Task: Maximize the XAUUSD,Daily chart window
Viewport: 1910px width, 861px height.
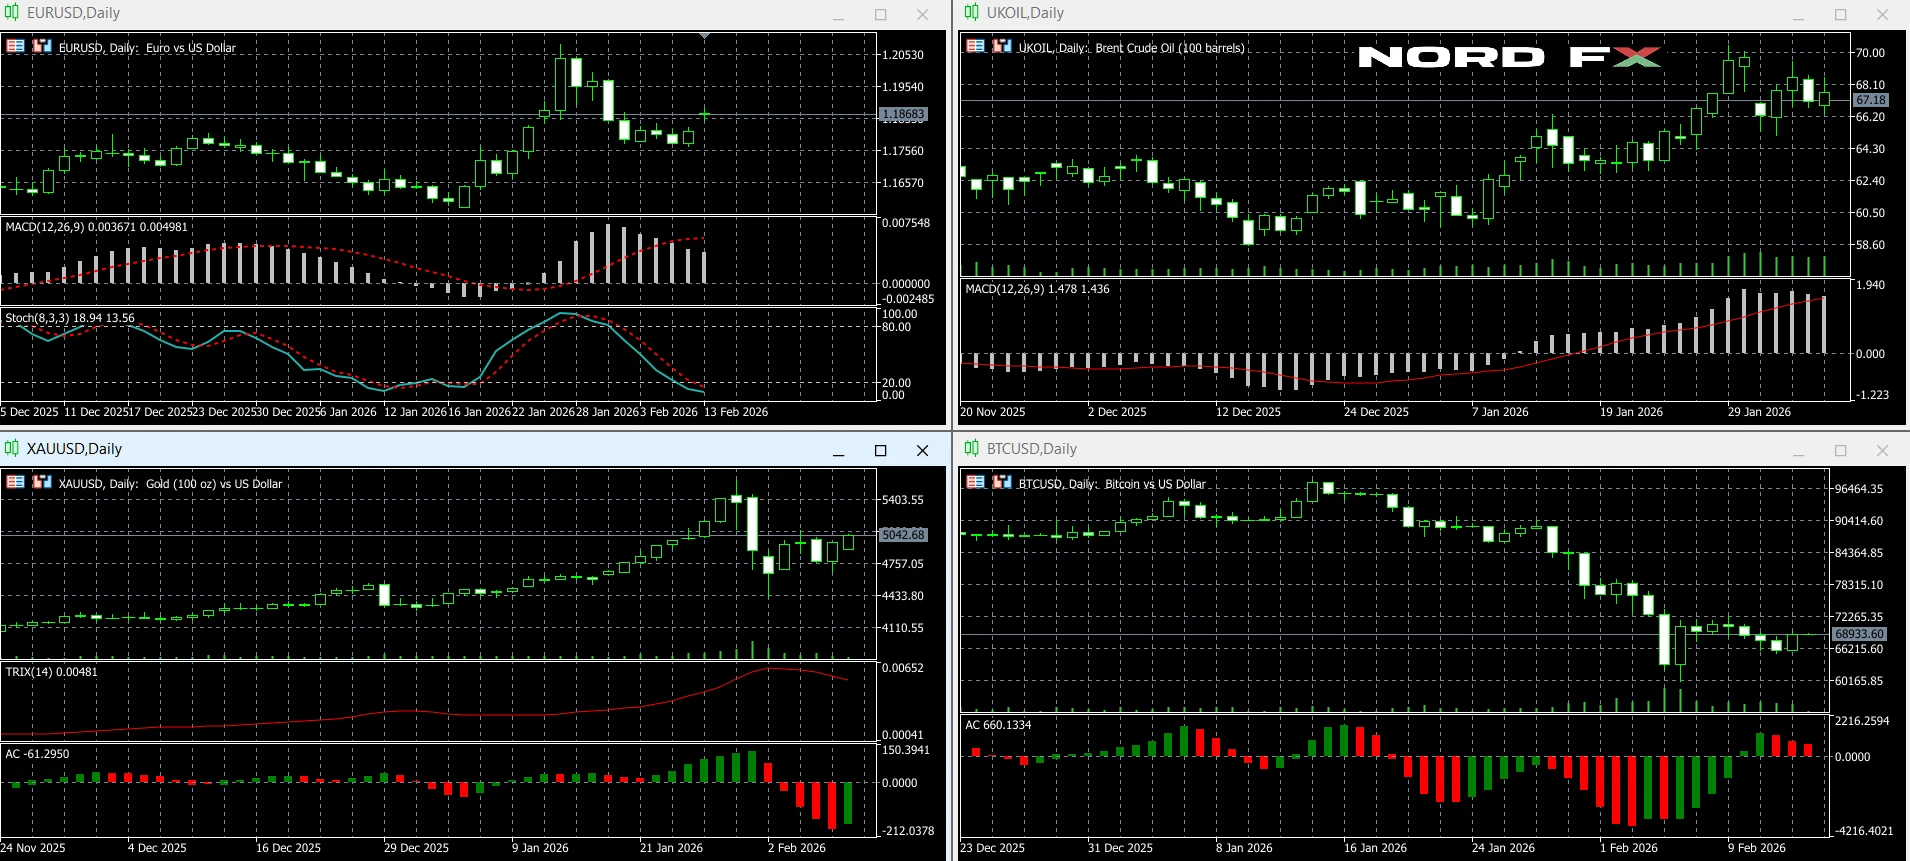Action: click(x=881, y=450)
